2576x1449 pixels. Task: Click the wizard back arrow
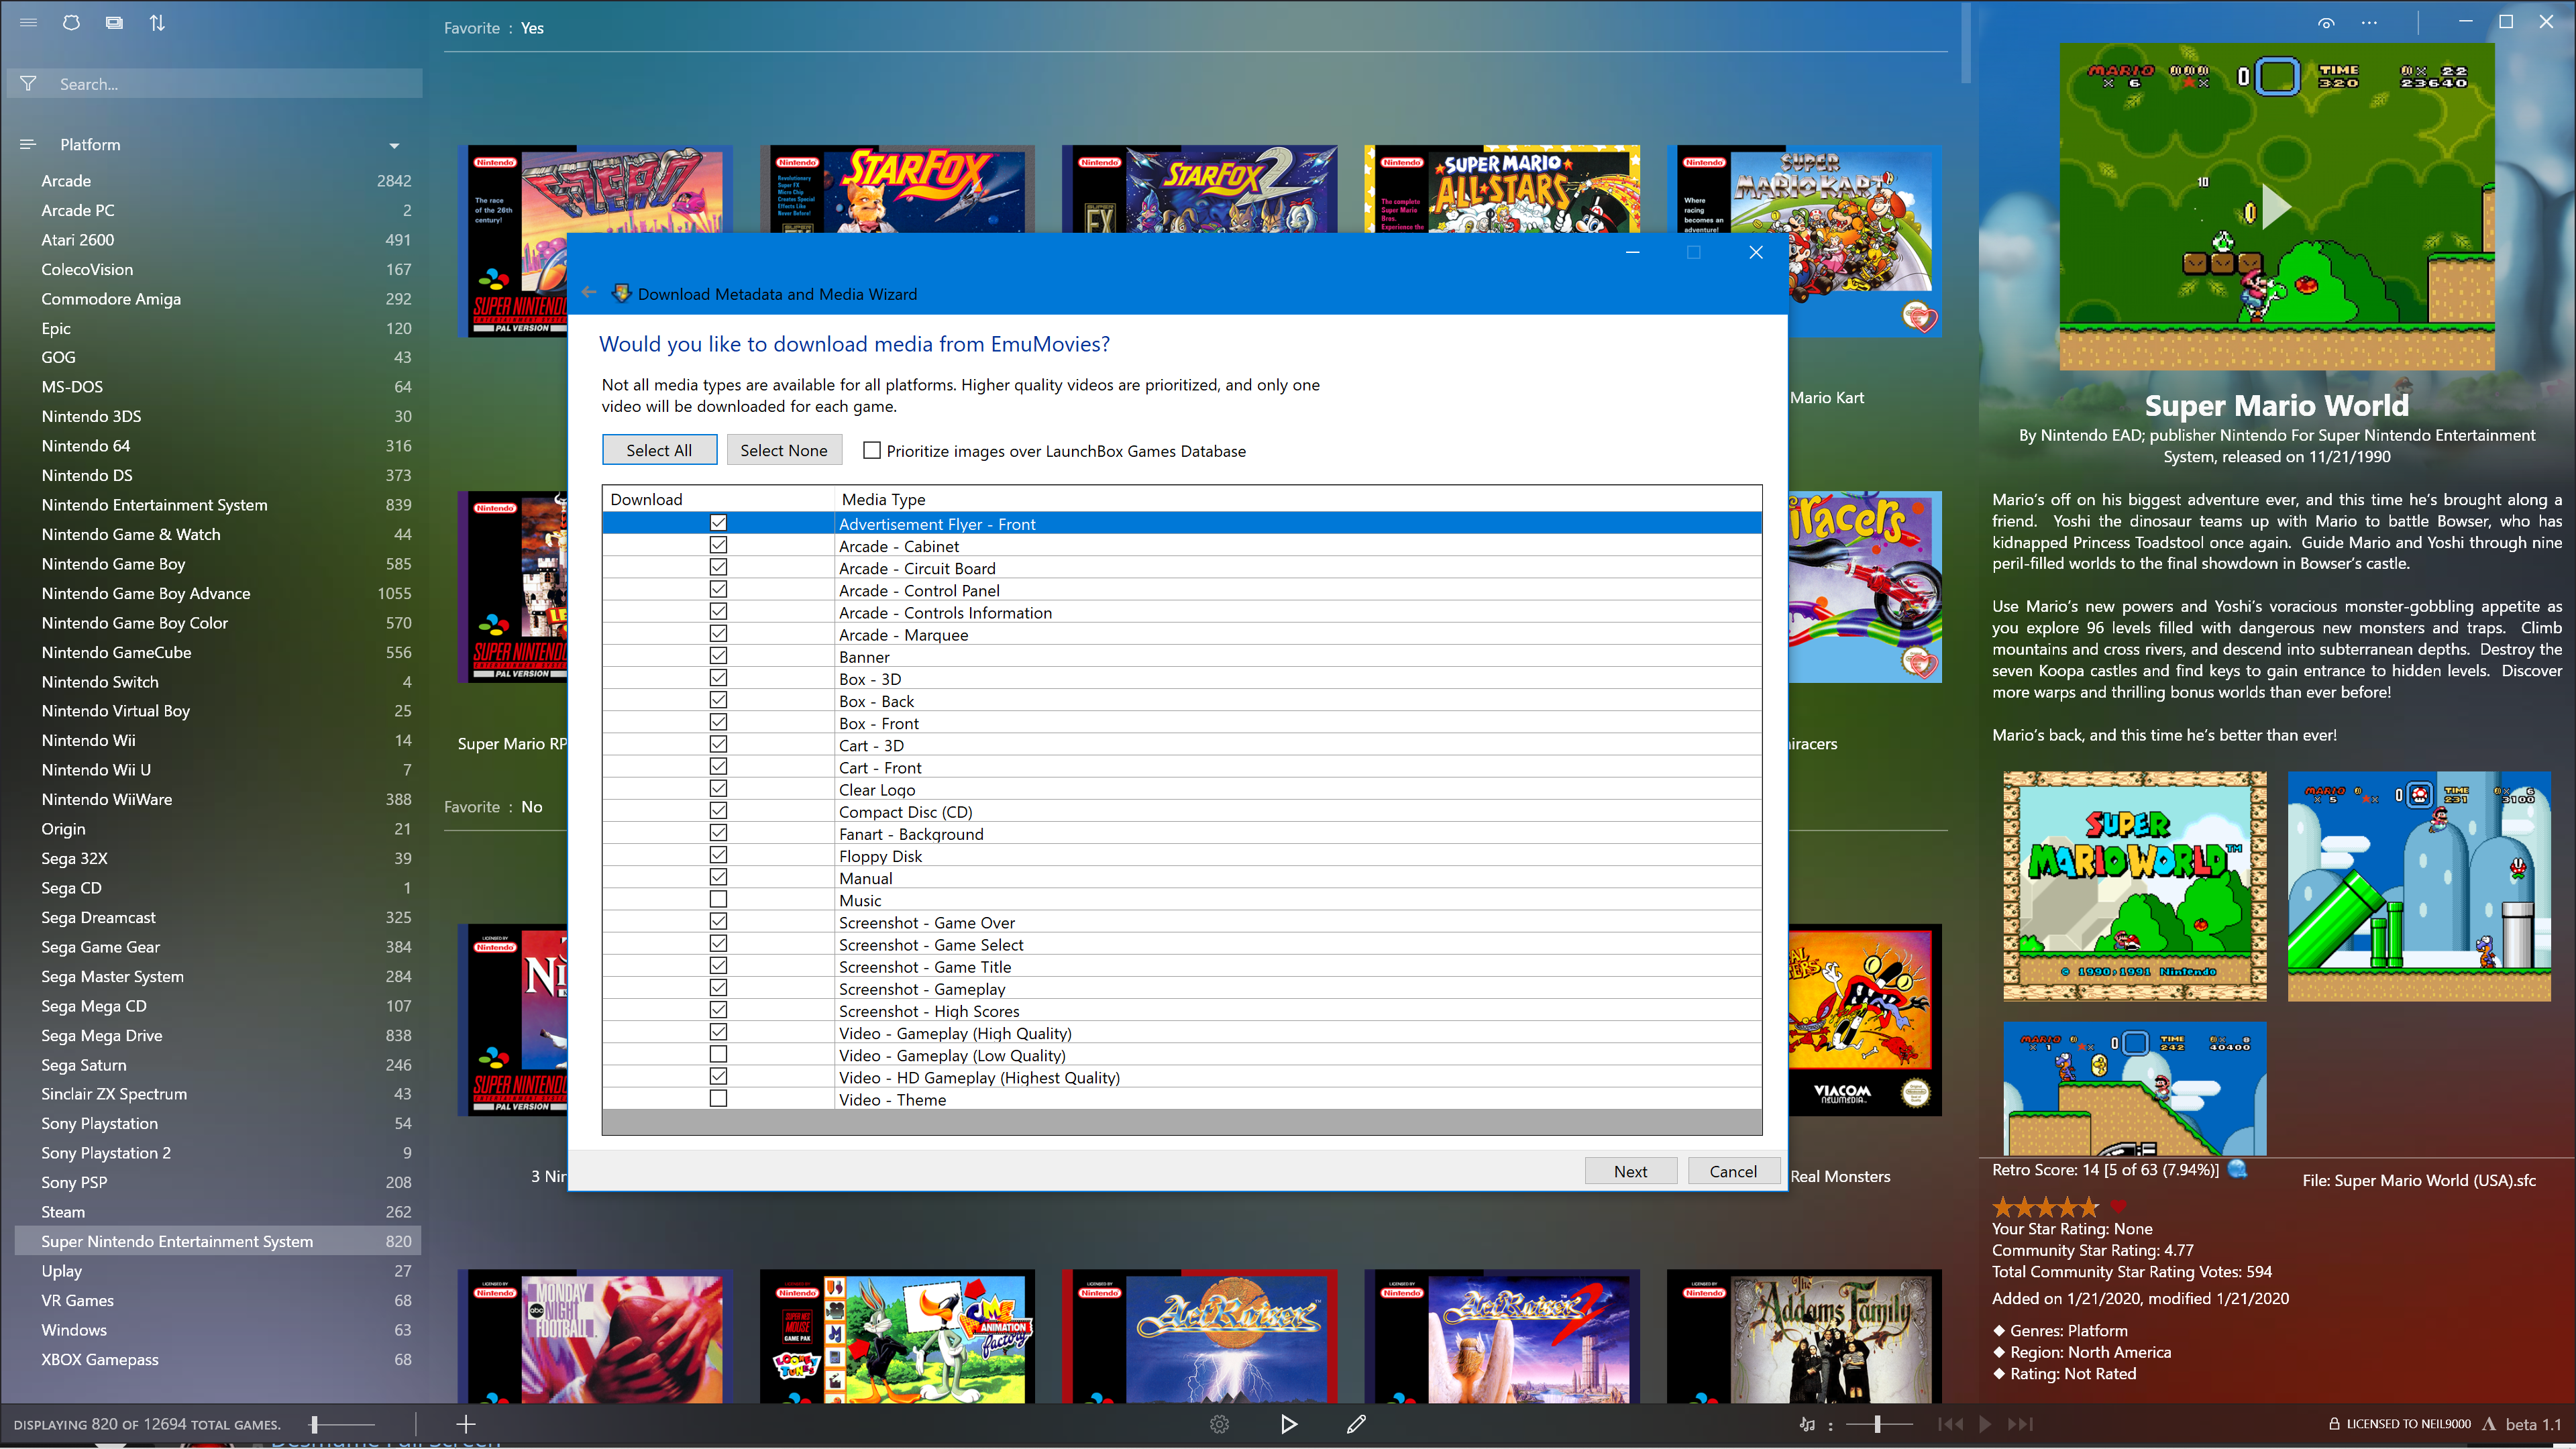589,293
